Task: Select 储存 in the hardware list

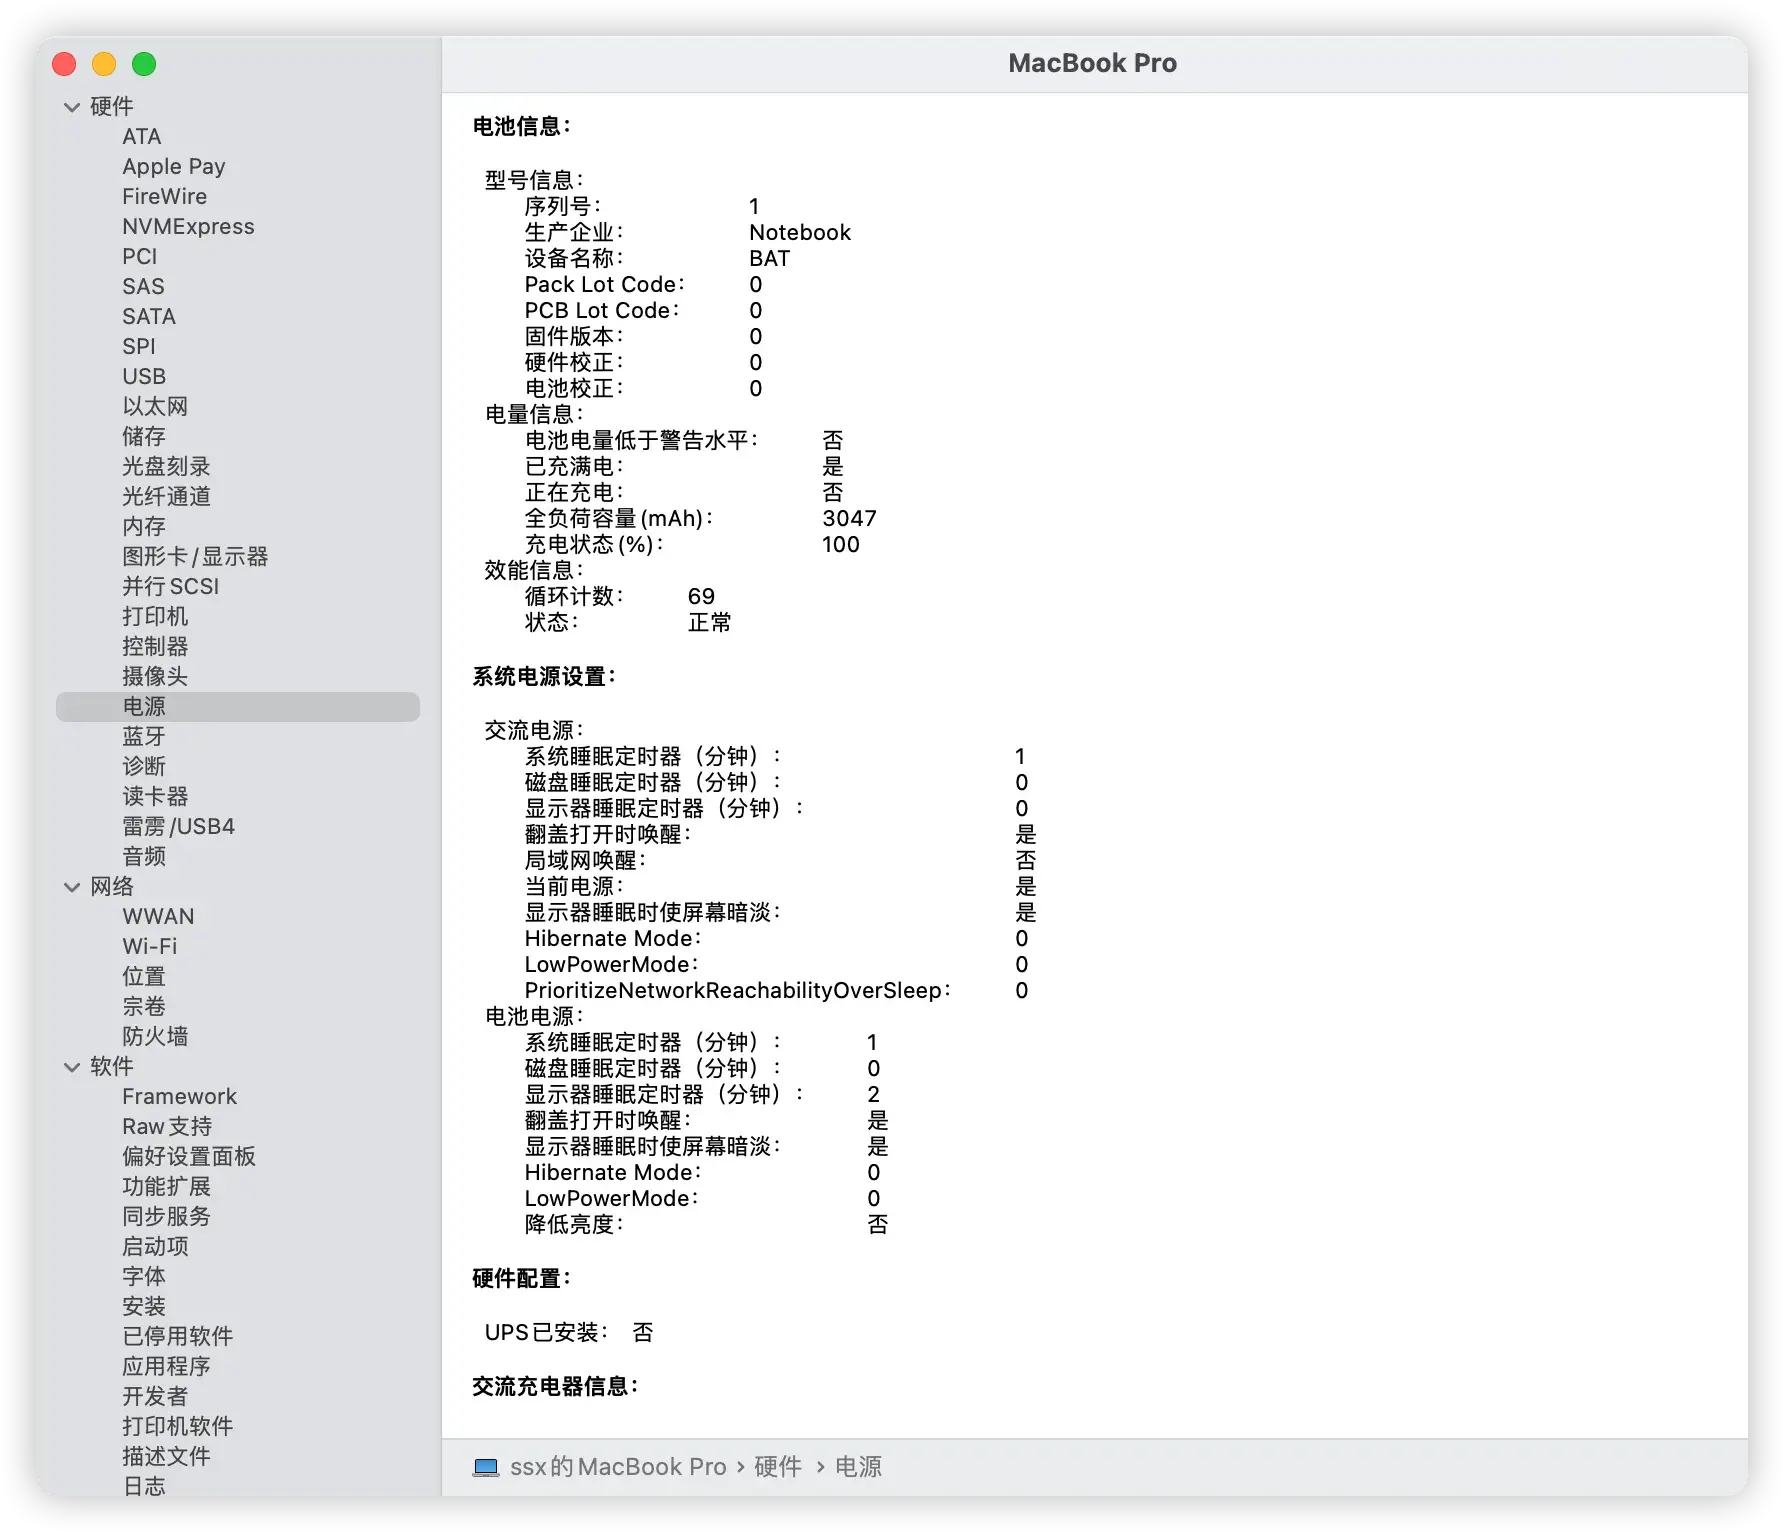Action: 144,437
